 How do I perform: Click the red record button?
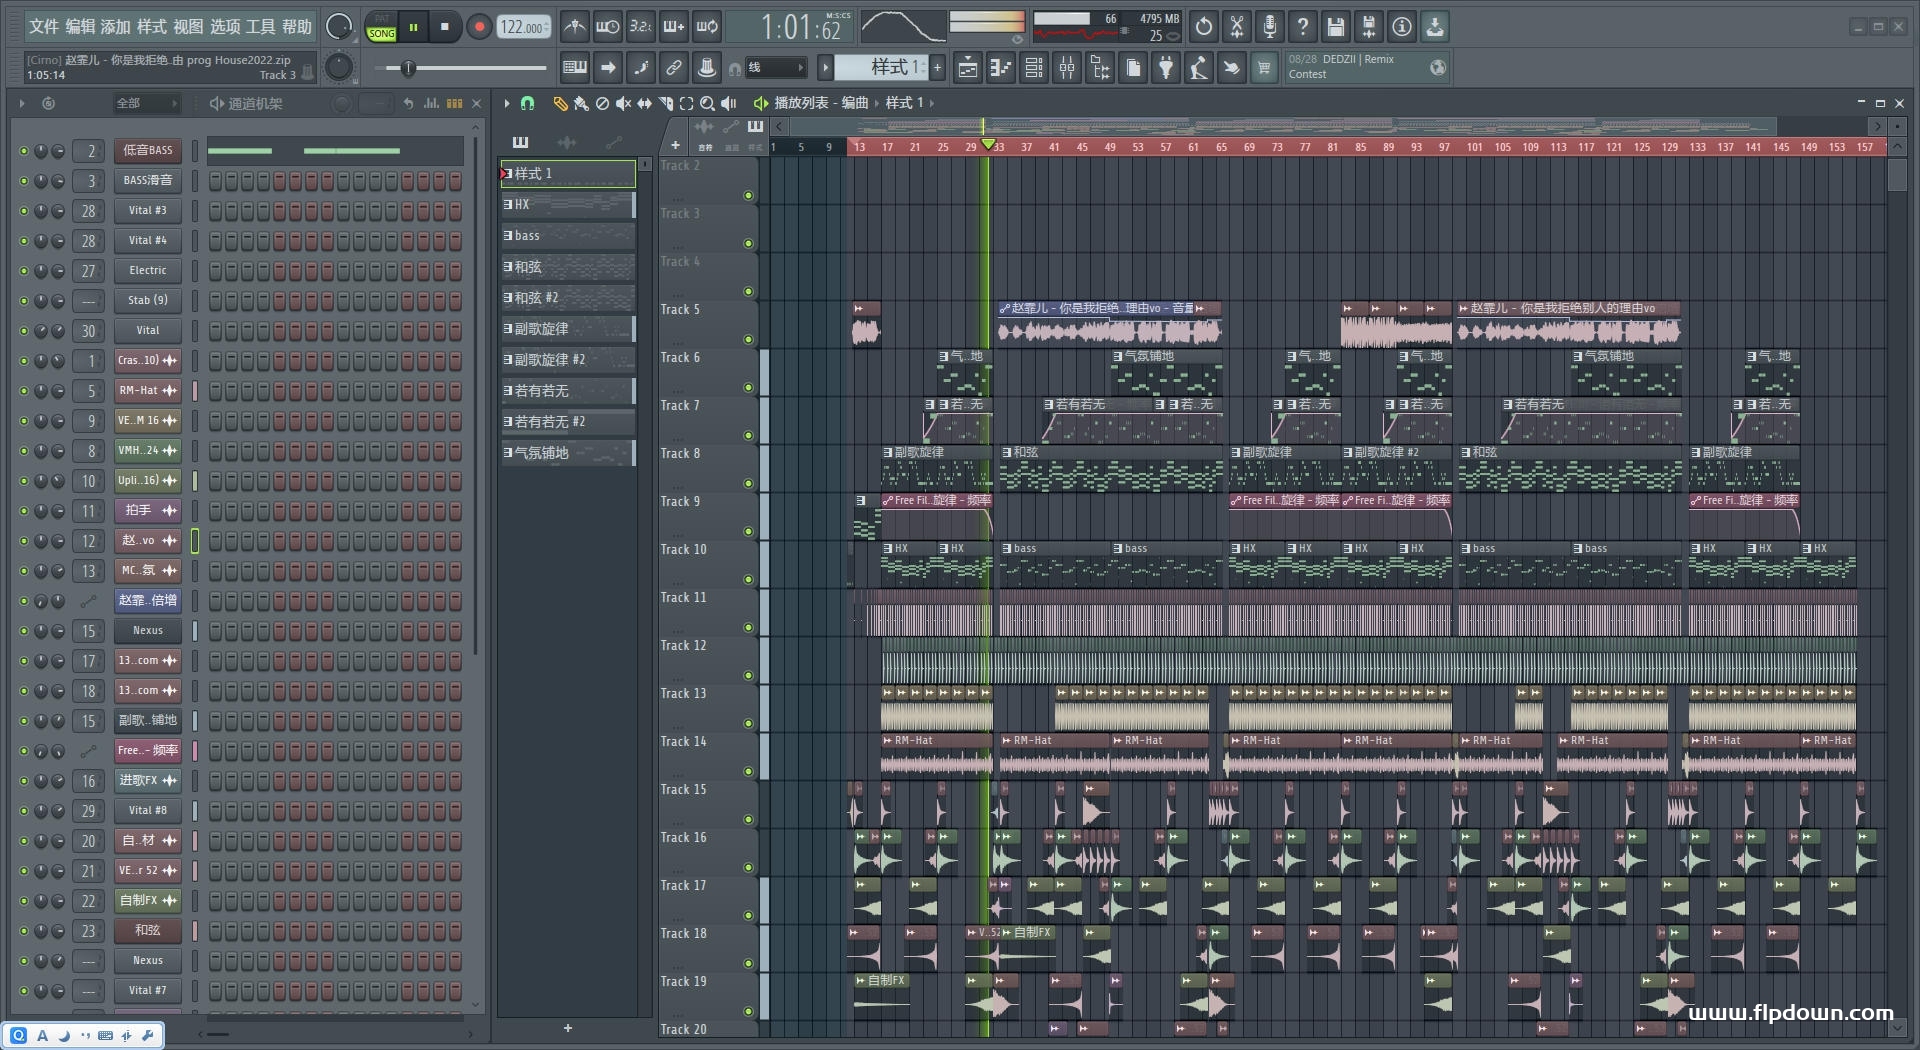coord(479,27)
